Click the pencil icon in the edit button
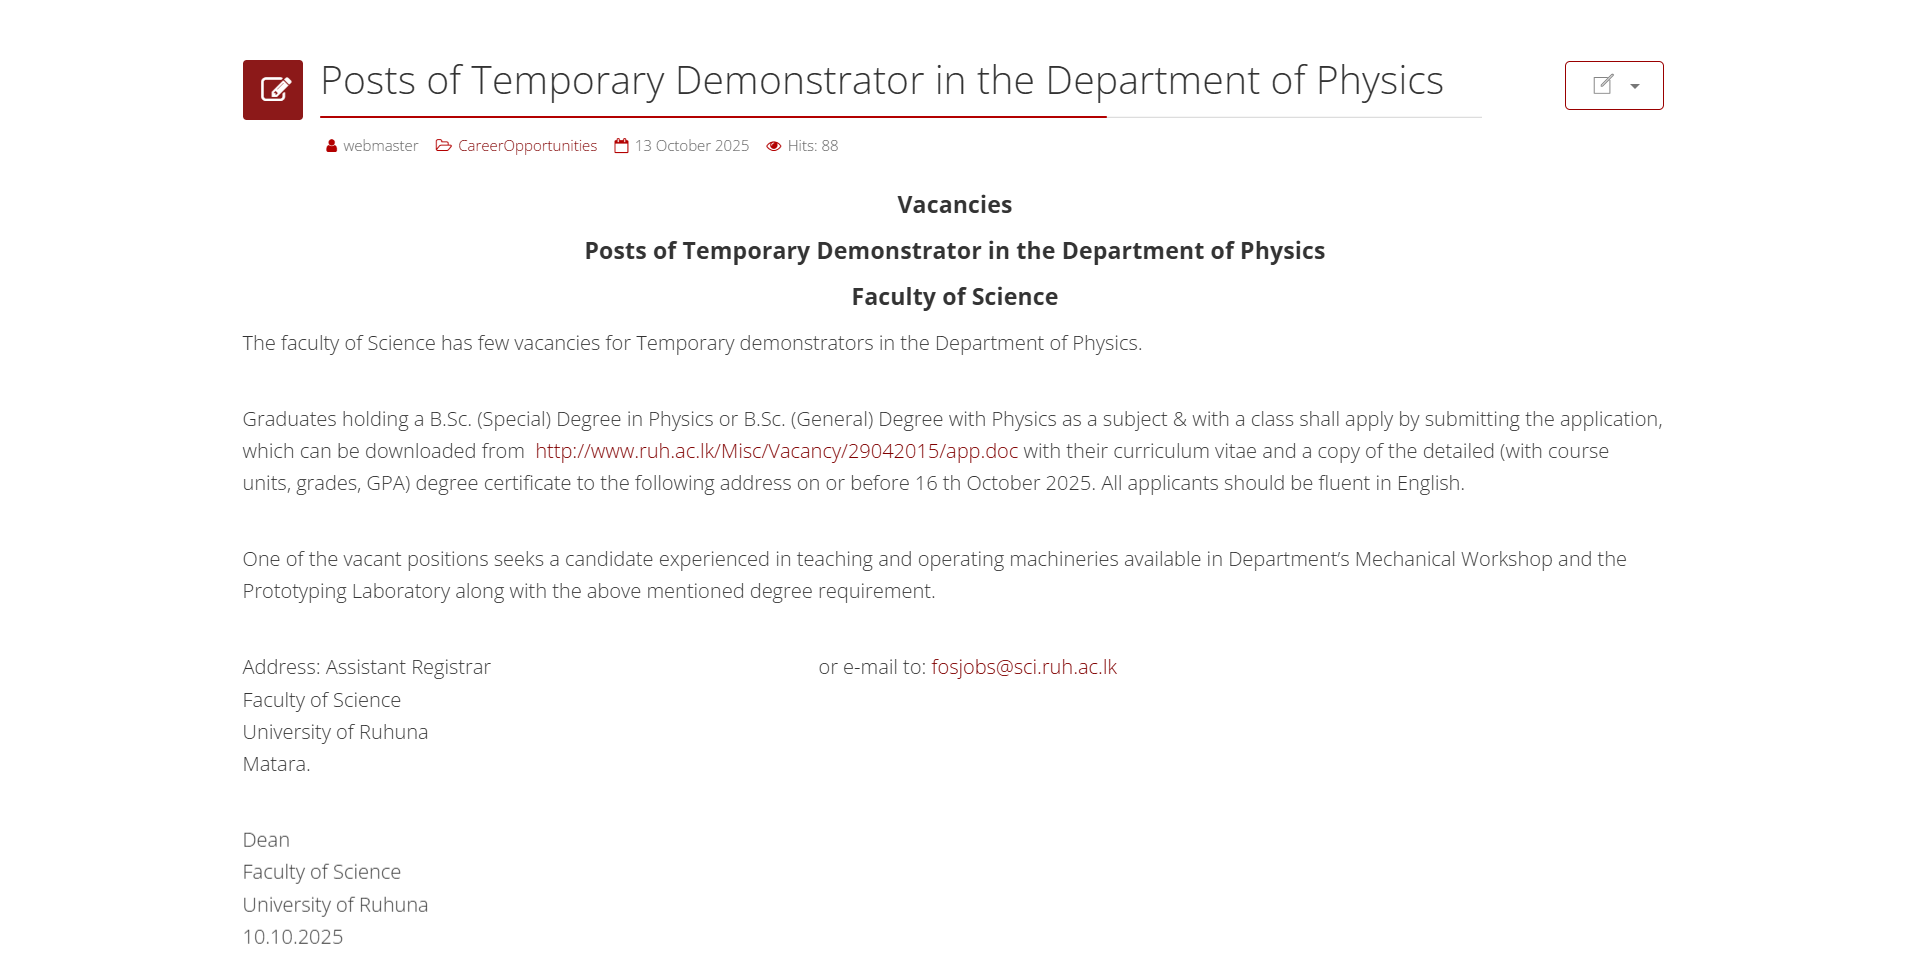Image resolution: width=1910 pixels, height=958 pixels. (x=1602, y=85)
